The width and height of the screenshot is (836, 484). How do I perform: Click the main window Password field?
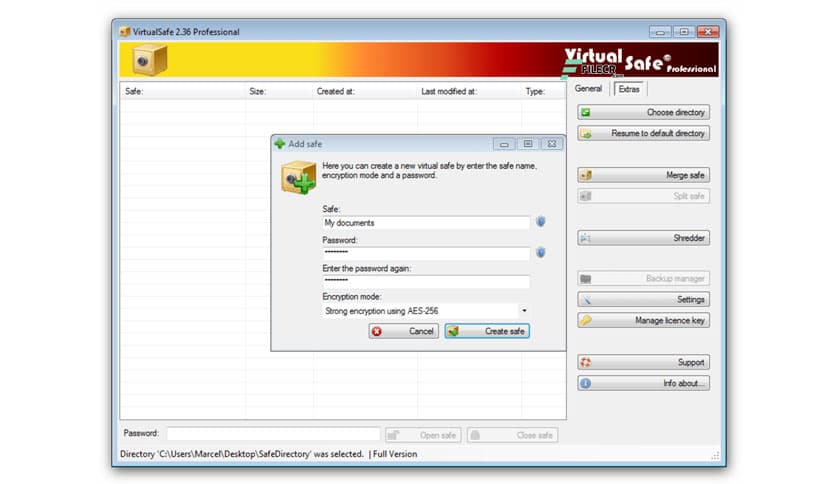274,434
